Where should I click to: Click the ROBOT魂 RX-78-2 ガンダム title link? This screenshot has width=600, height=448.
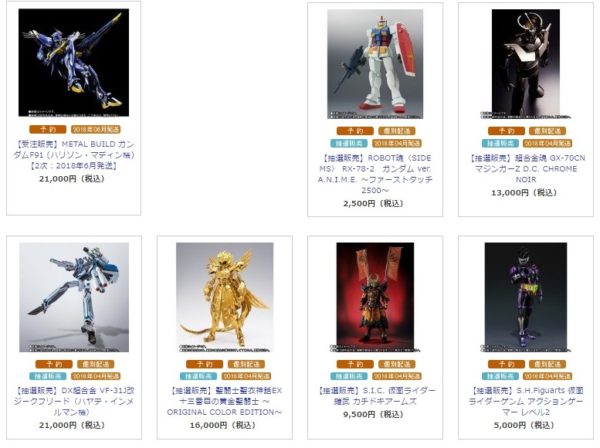tap(375, 174)
